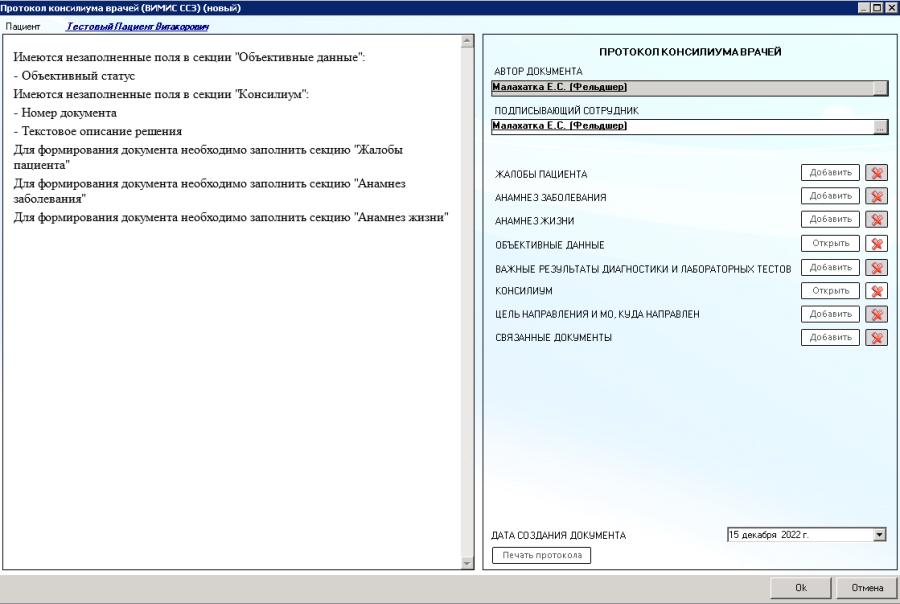
Task: Confirm the protocol with Ok
Action: coord(801,588)
